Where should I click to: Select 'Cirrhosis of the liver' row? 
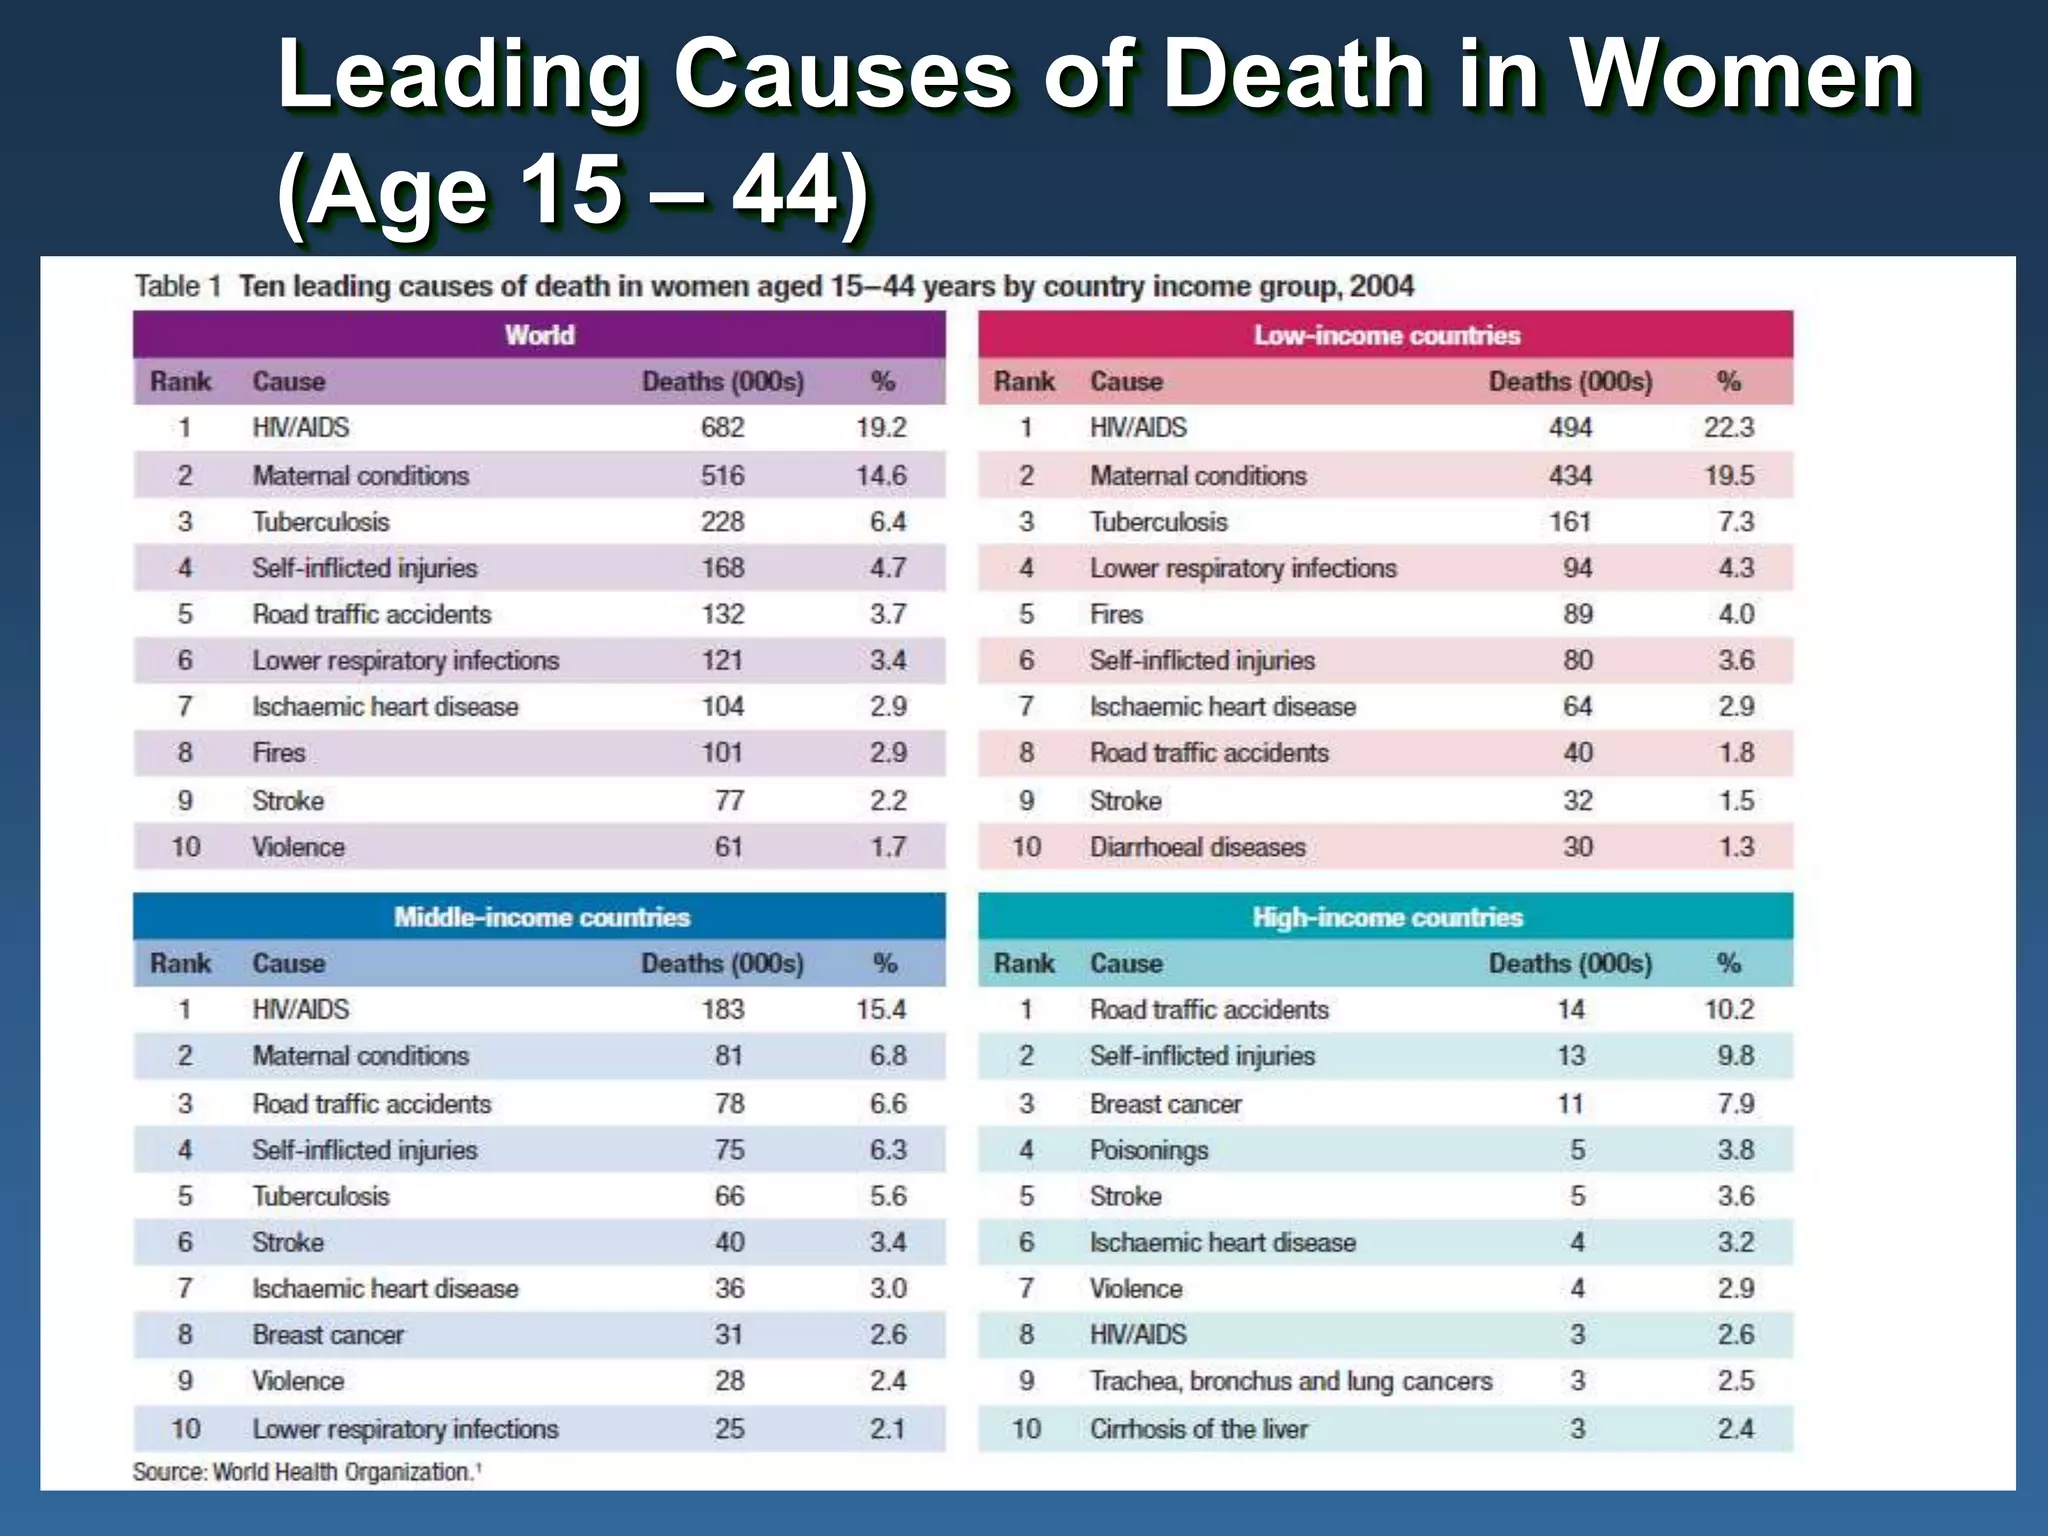[1198, 1429]
